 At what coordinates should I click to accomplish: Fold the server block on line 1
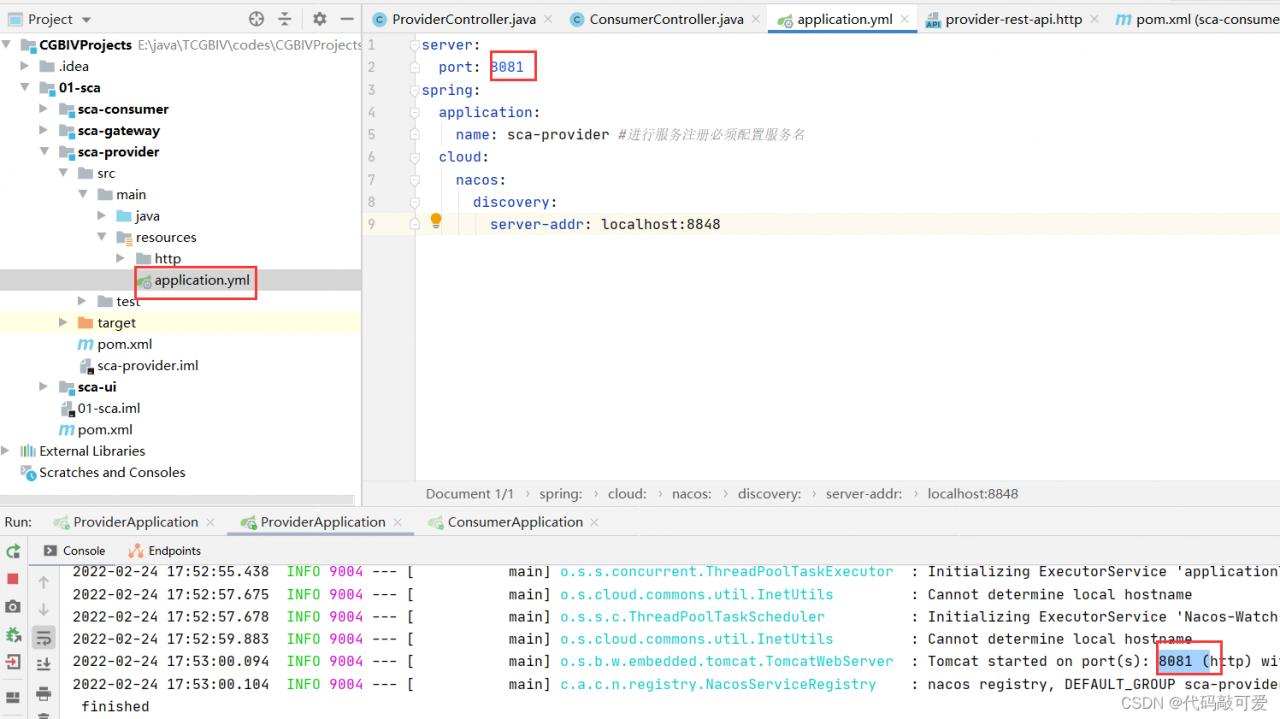pos(414,45)
